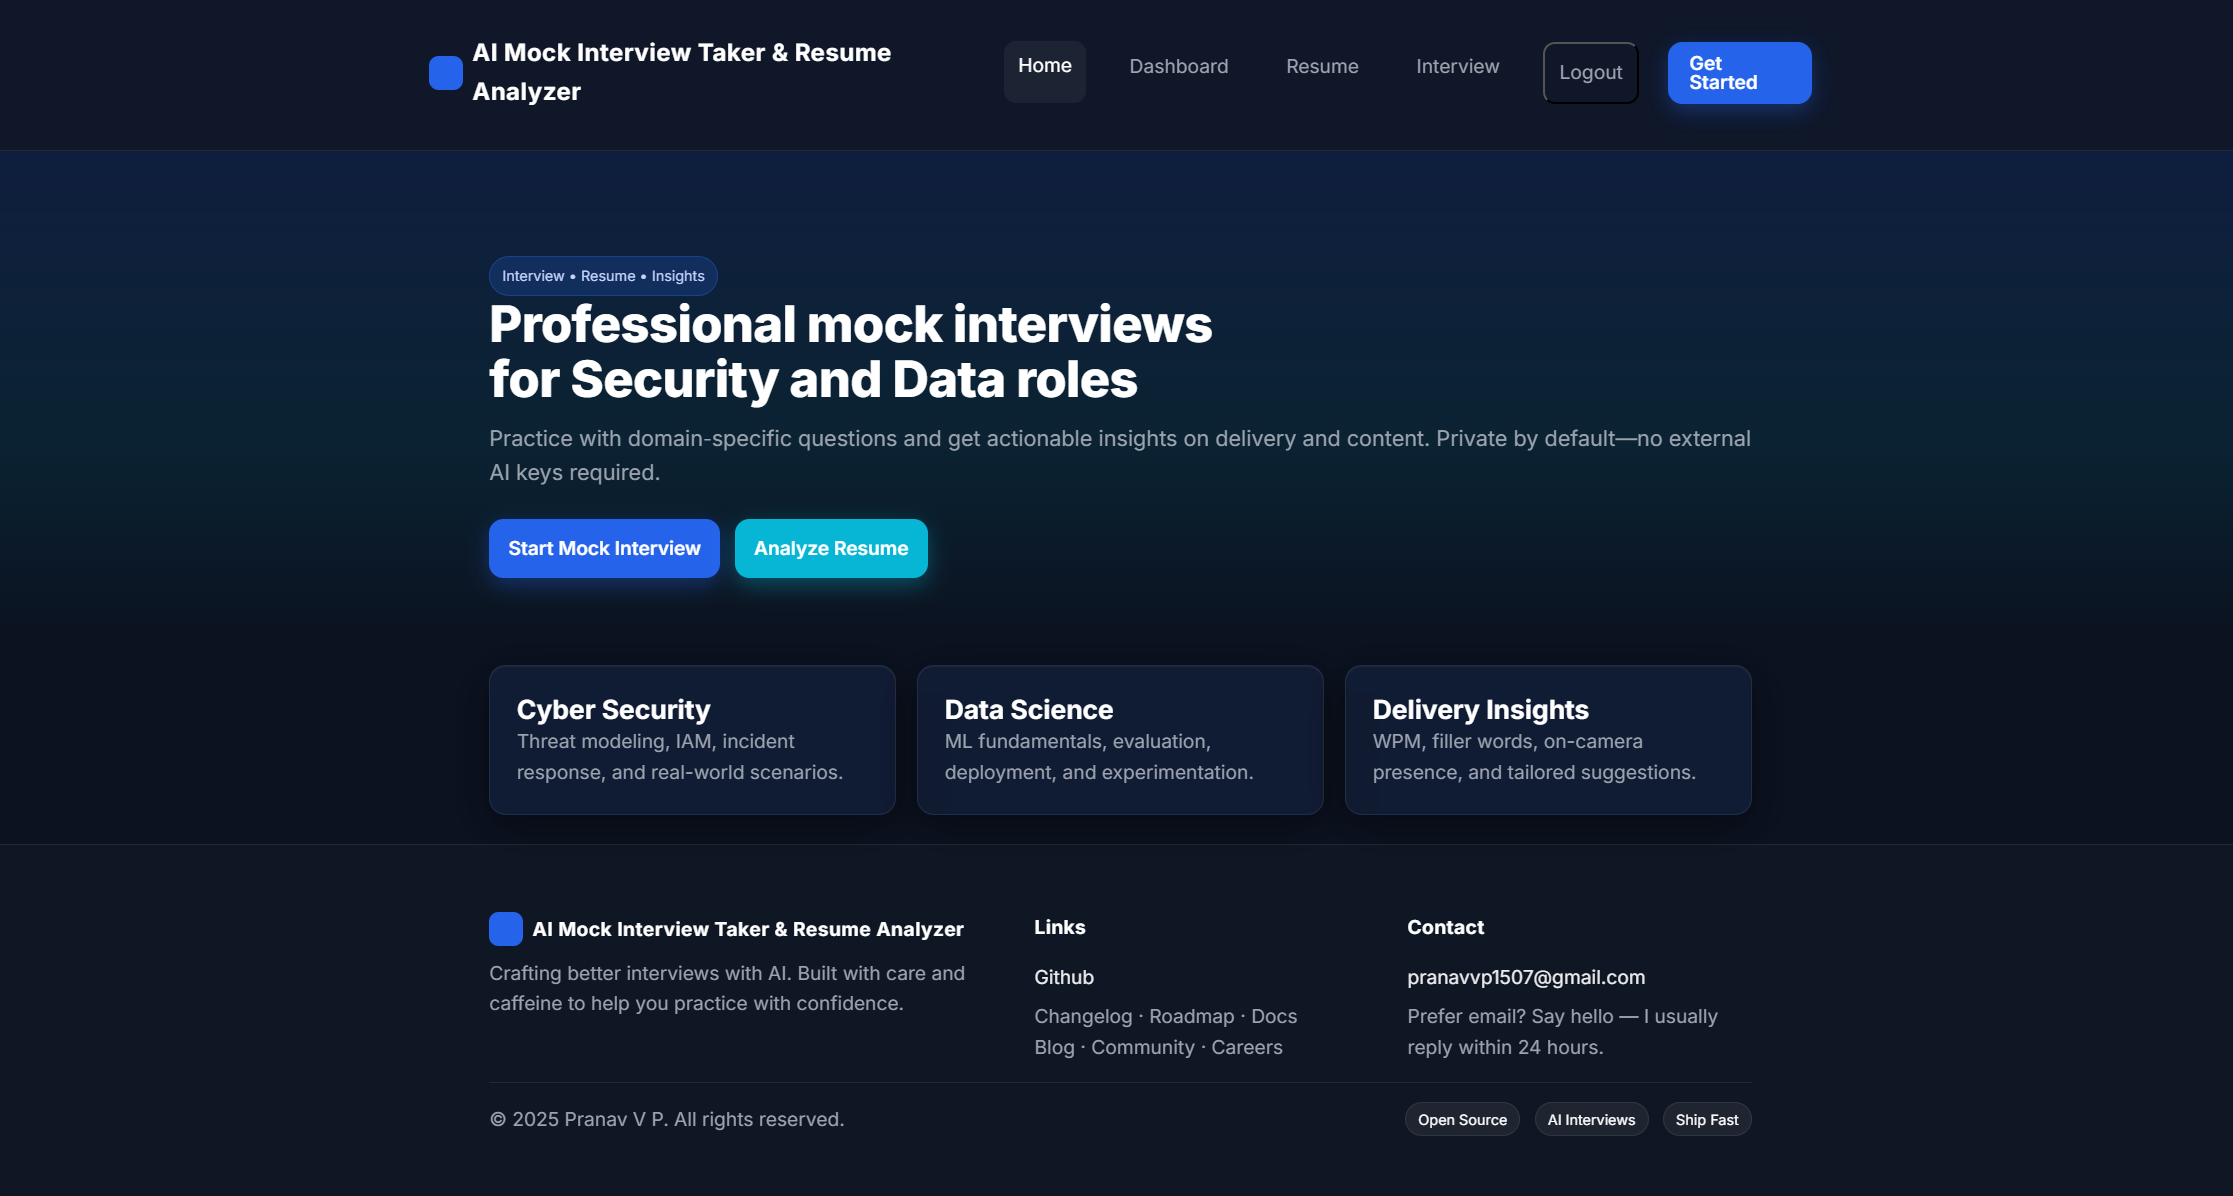Start a mock interview

pyautogui.click(x=603, y=548)
